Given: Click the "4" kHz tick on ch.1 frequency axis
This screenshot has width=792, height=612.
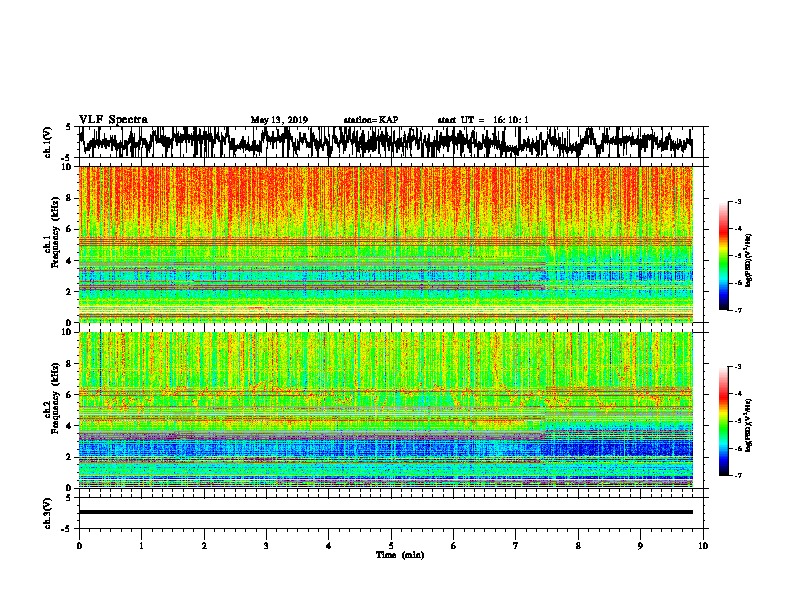Looking at the screenshot, I should click(x=69, y=261).
